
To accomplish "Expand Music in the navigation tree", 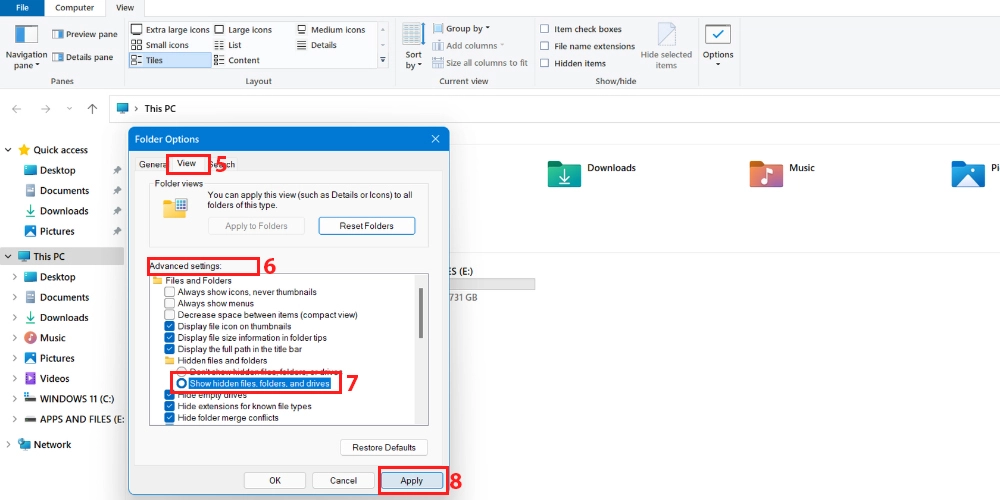I will point(15,338).
